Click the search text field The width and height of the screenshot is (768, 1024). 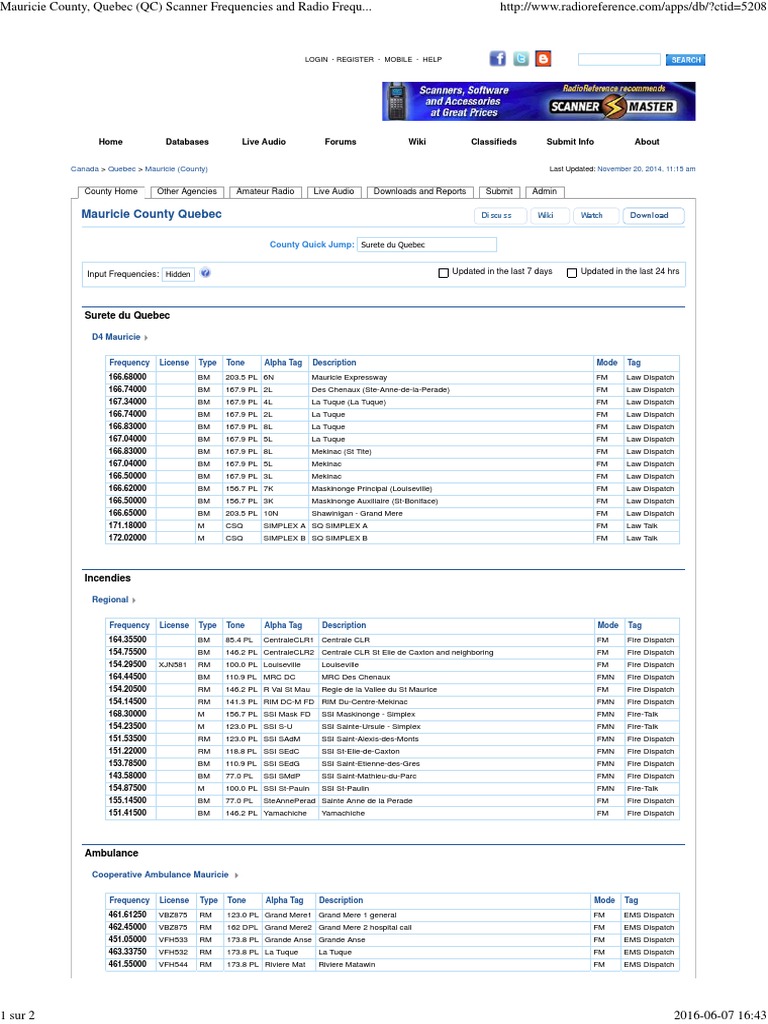619,60
